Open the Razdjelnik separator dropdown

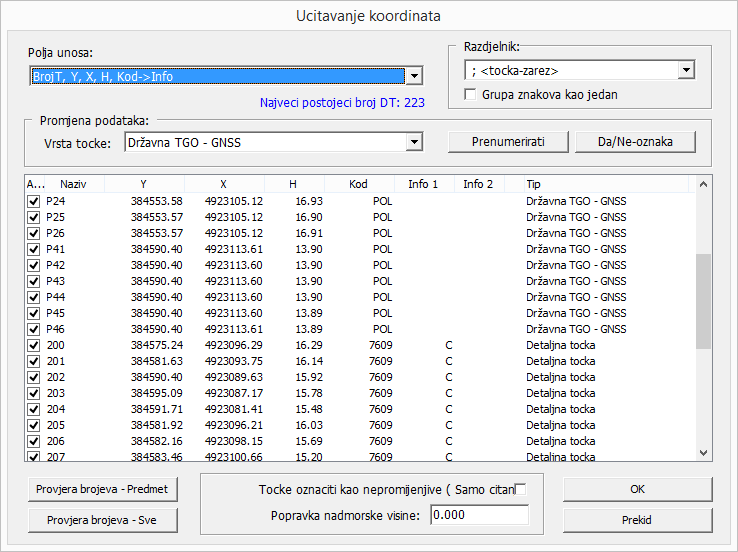[x=686, y=71]
